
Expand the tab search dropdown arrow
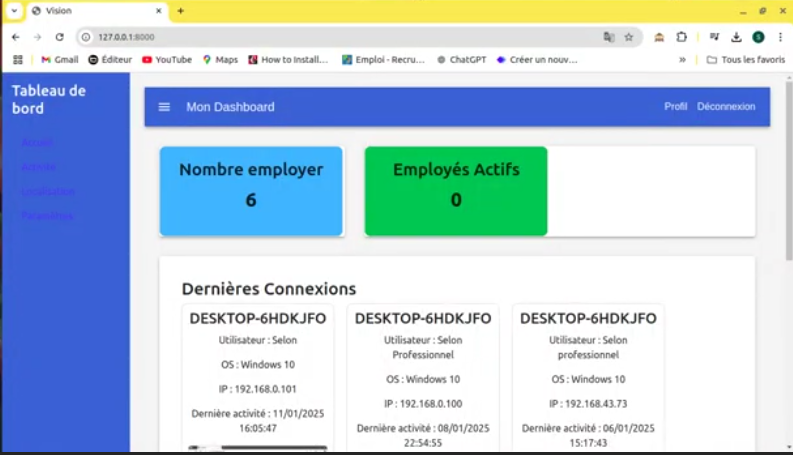point(14,11)
